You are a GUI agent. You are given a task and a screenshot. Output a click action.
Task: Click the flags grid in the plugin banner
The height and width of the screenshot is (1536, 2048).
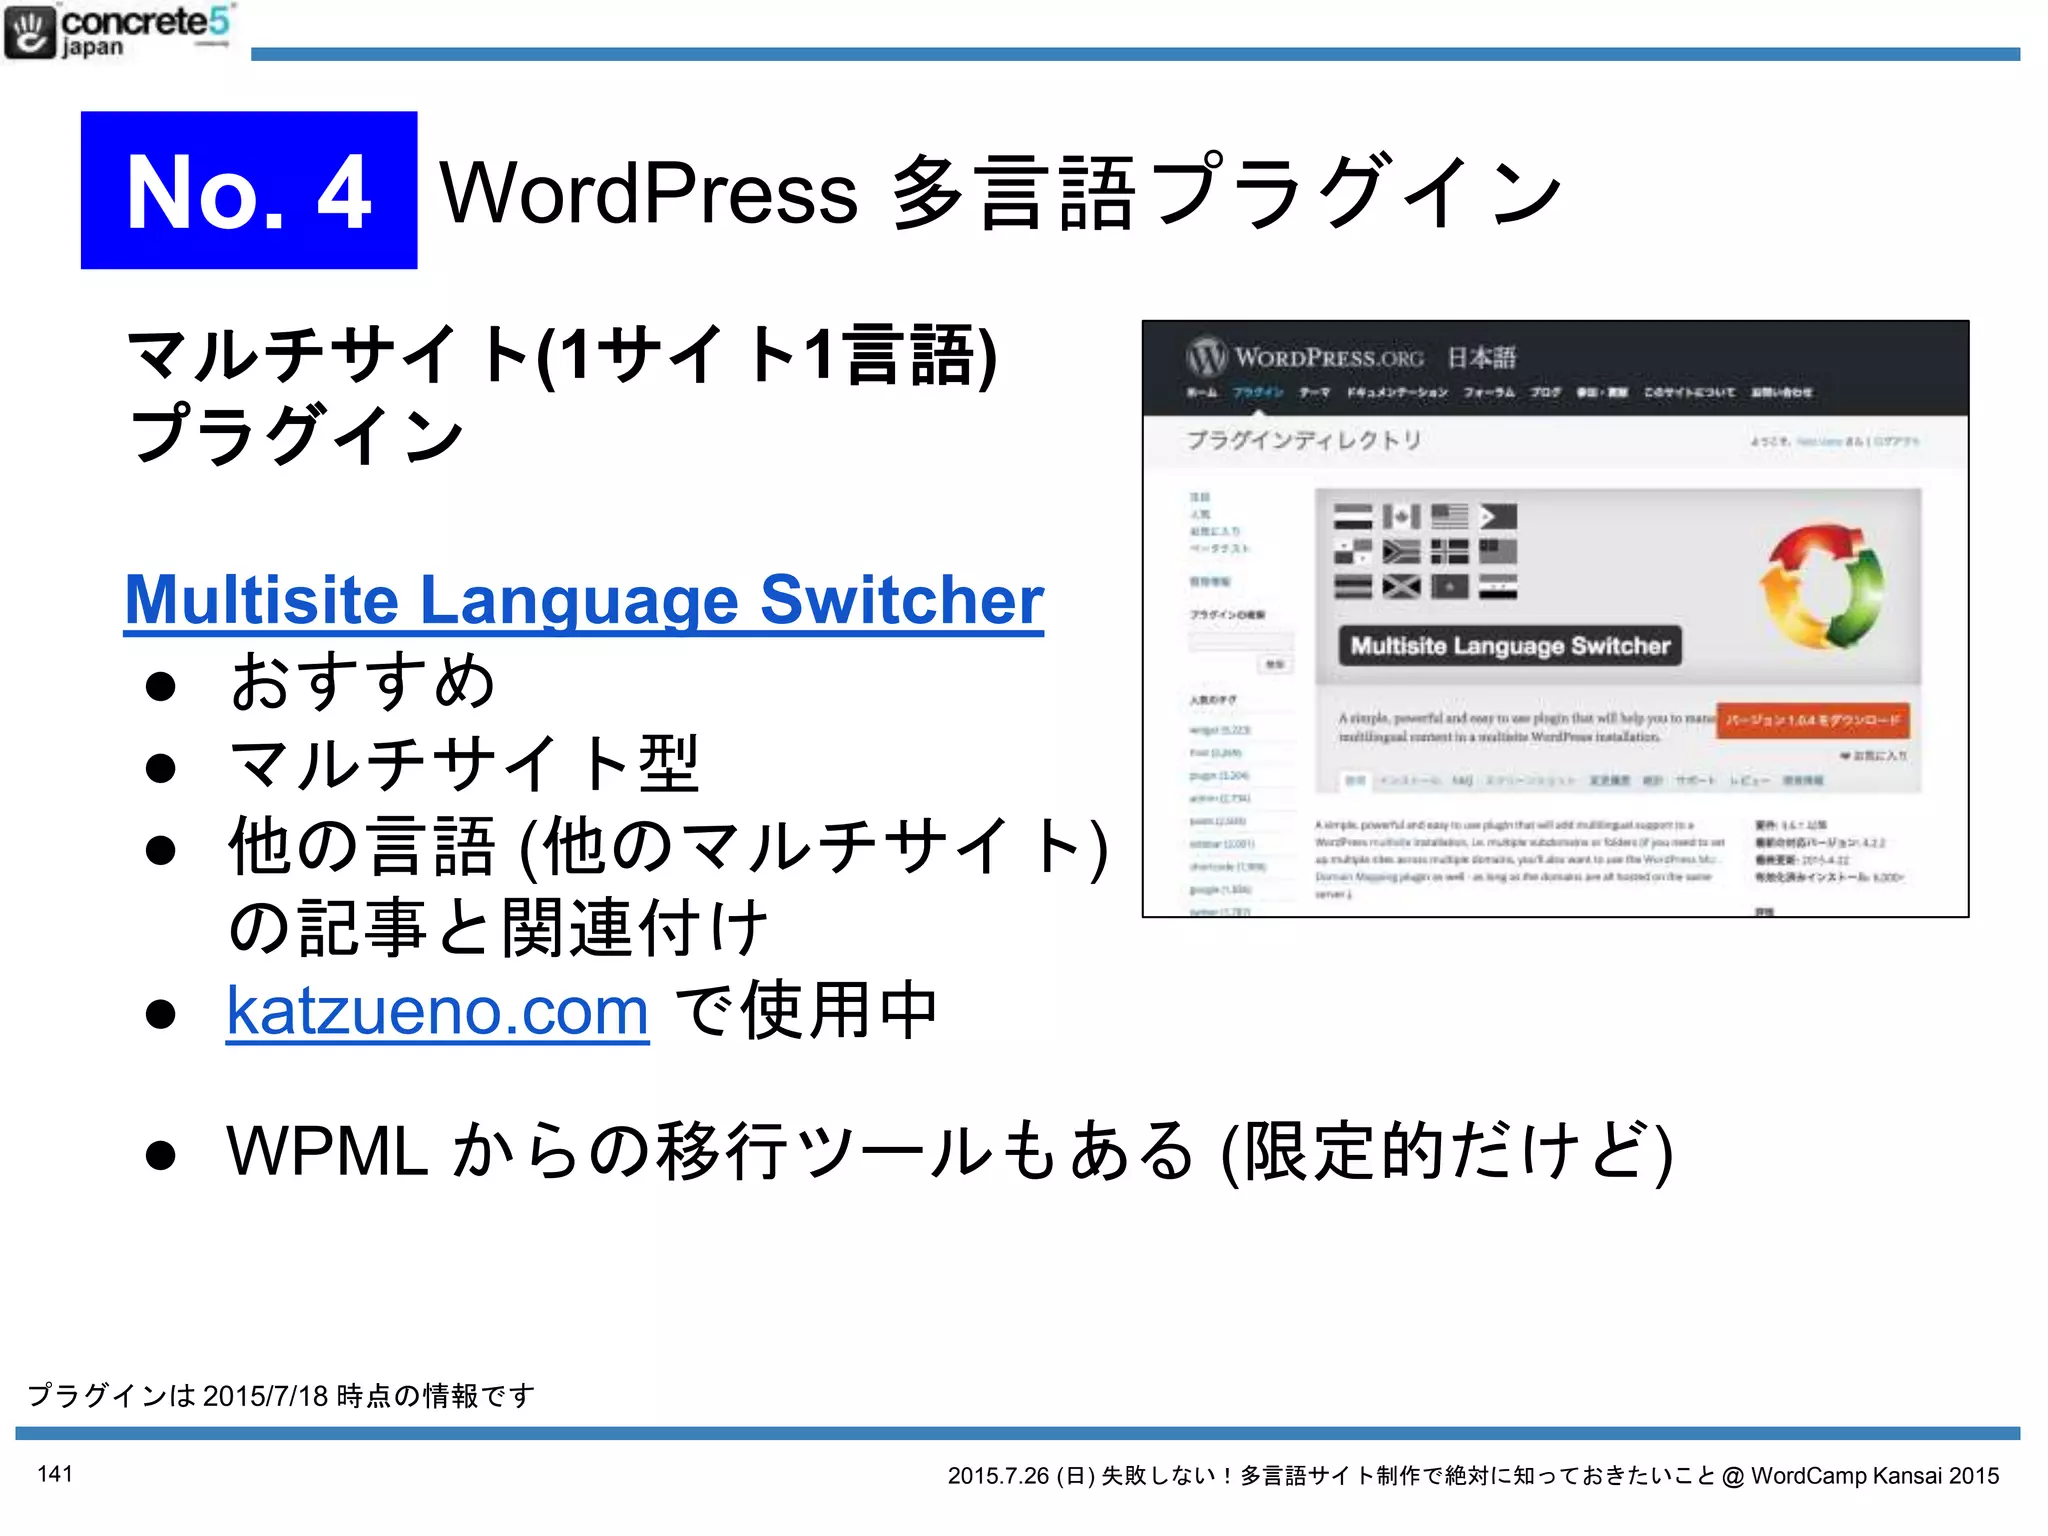coord(1425,551)
